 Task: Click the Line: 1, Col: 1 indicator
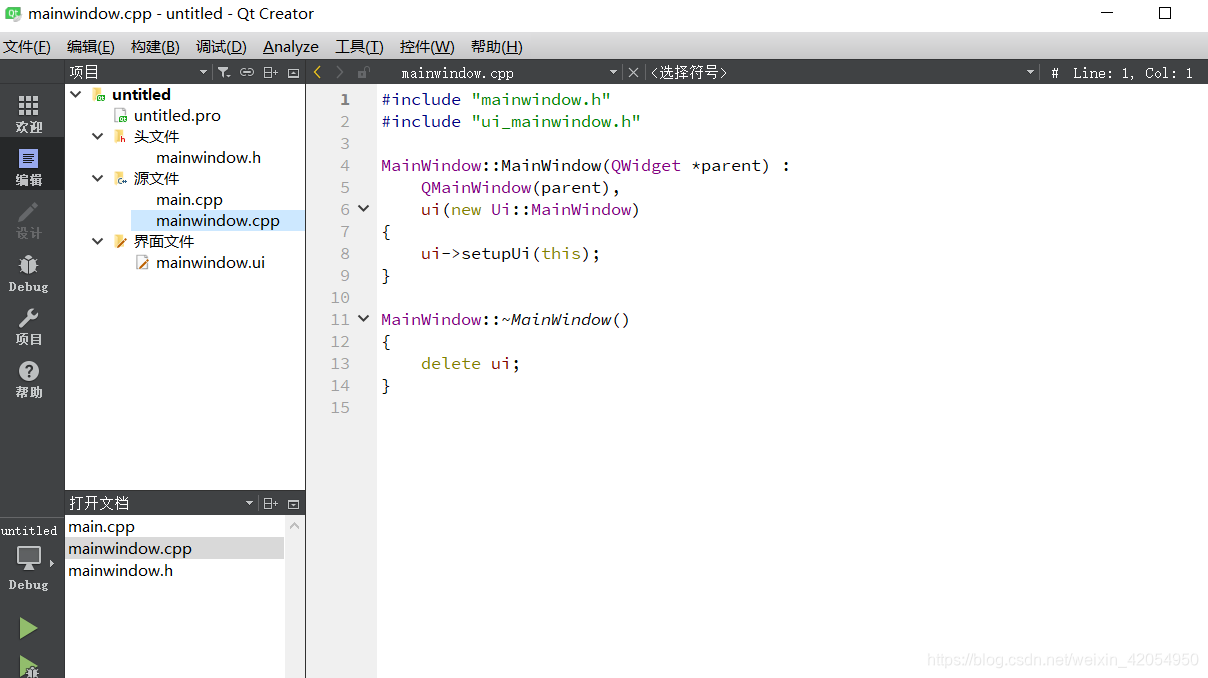pyautogui.click(x=1132, y=73)
